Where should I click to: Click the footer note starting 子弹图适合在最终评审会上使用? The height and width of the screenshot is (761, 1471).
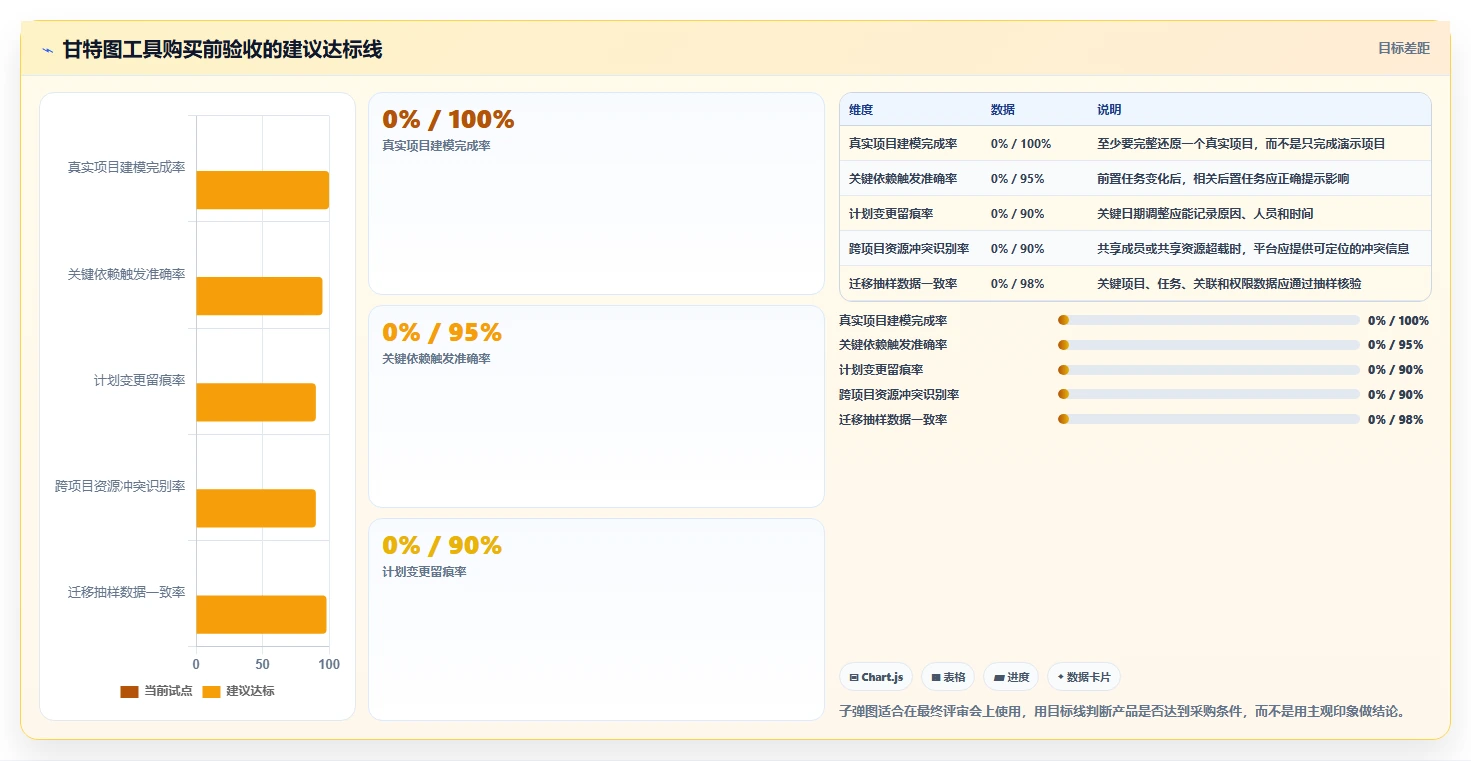click(x=1124, y=712)
